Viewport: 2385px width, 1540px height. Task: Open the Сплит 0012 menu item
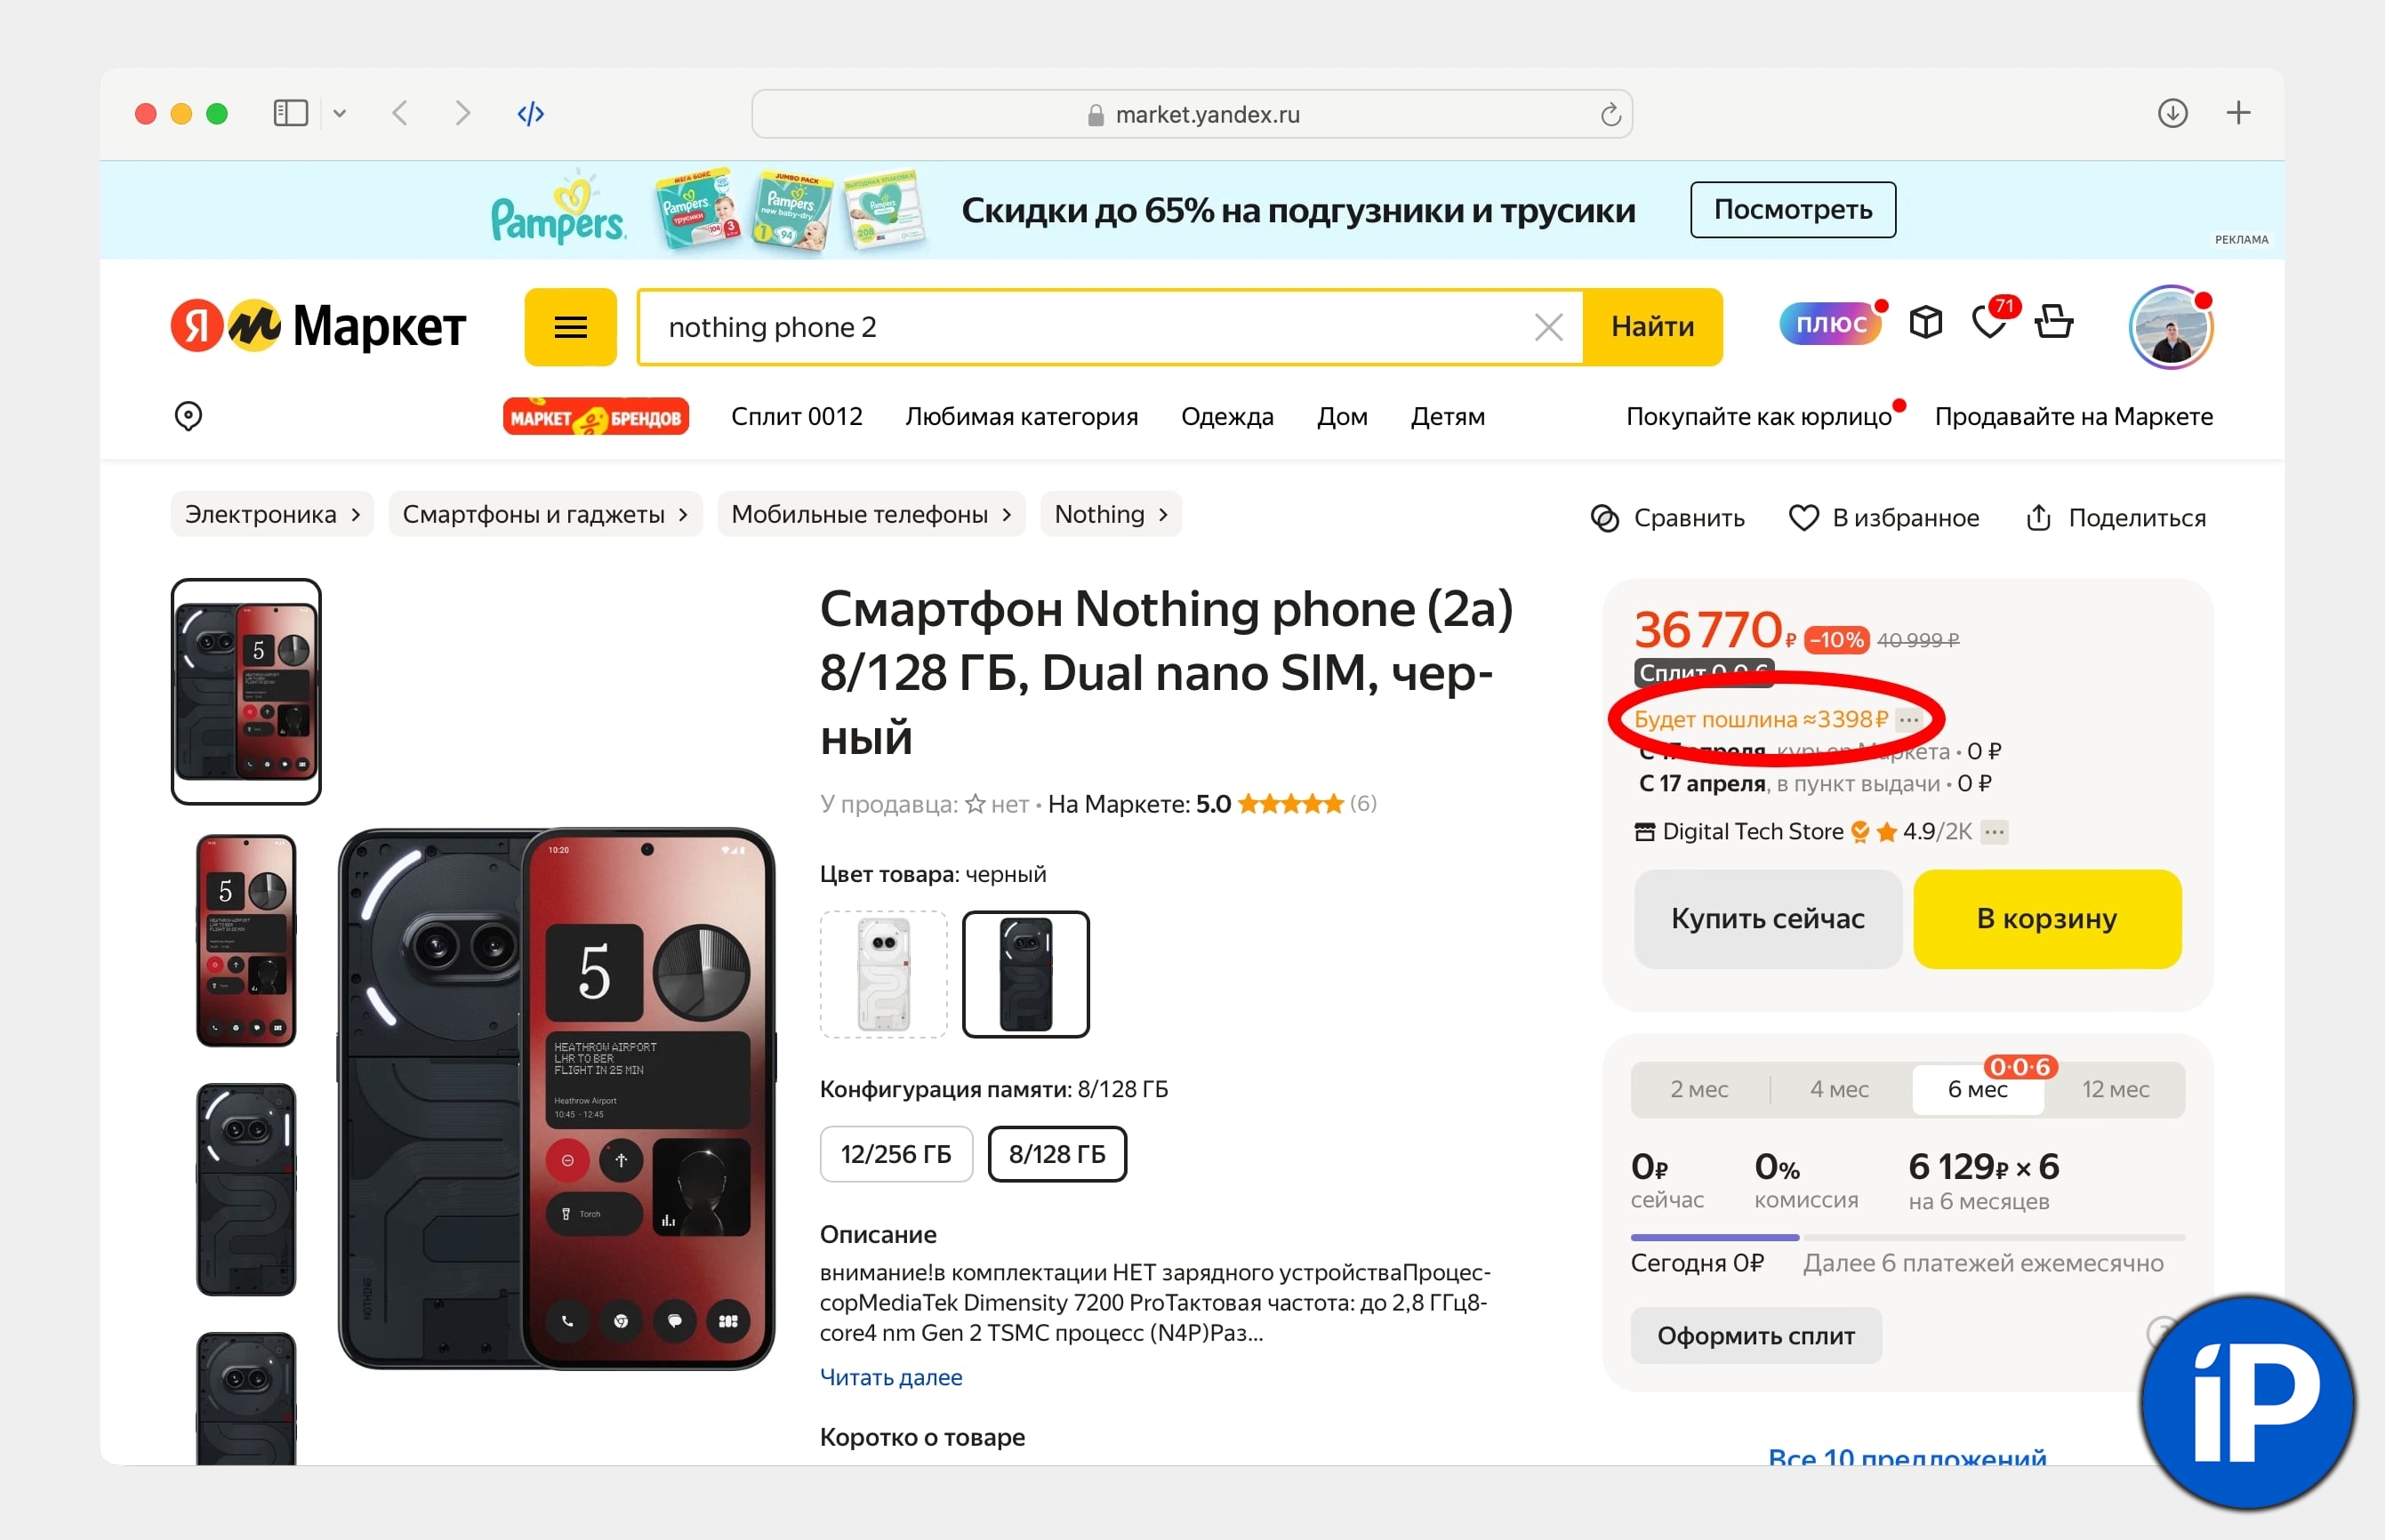(796, 416)
